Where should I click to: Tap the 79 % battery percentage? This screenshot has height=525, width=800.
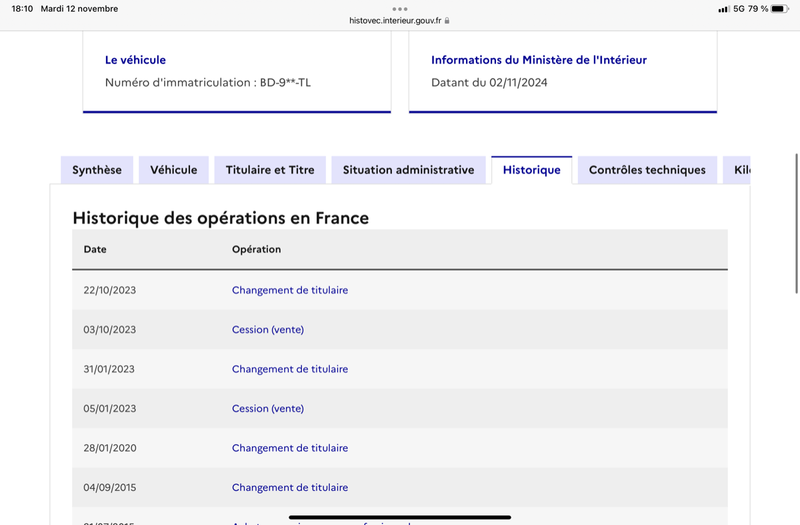[758, 9]
